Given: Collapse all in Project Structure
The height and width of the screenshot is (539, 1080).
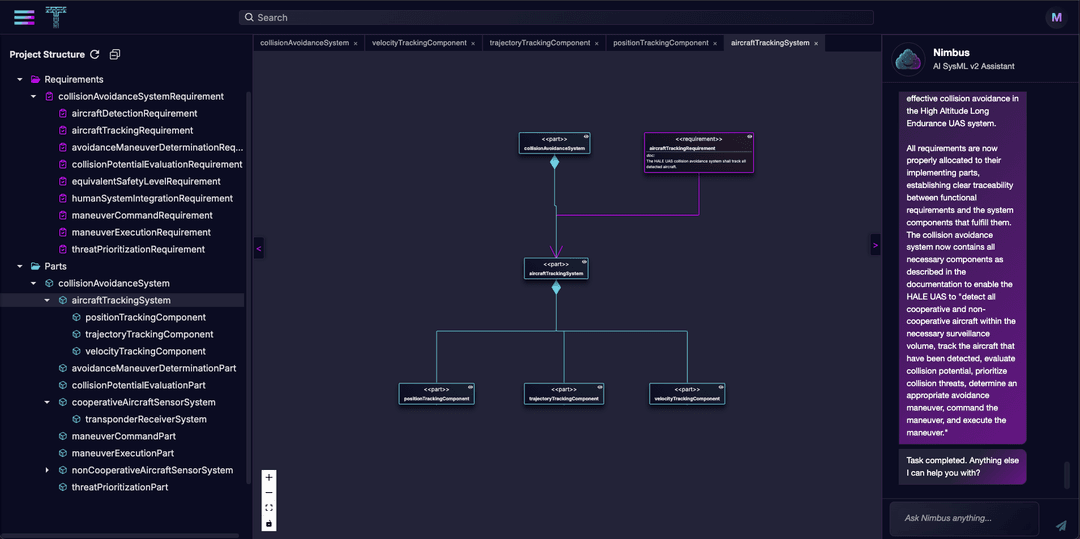Looking at the screenshot, I should point(115,54).
